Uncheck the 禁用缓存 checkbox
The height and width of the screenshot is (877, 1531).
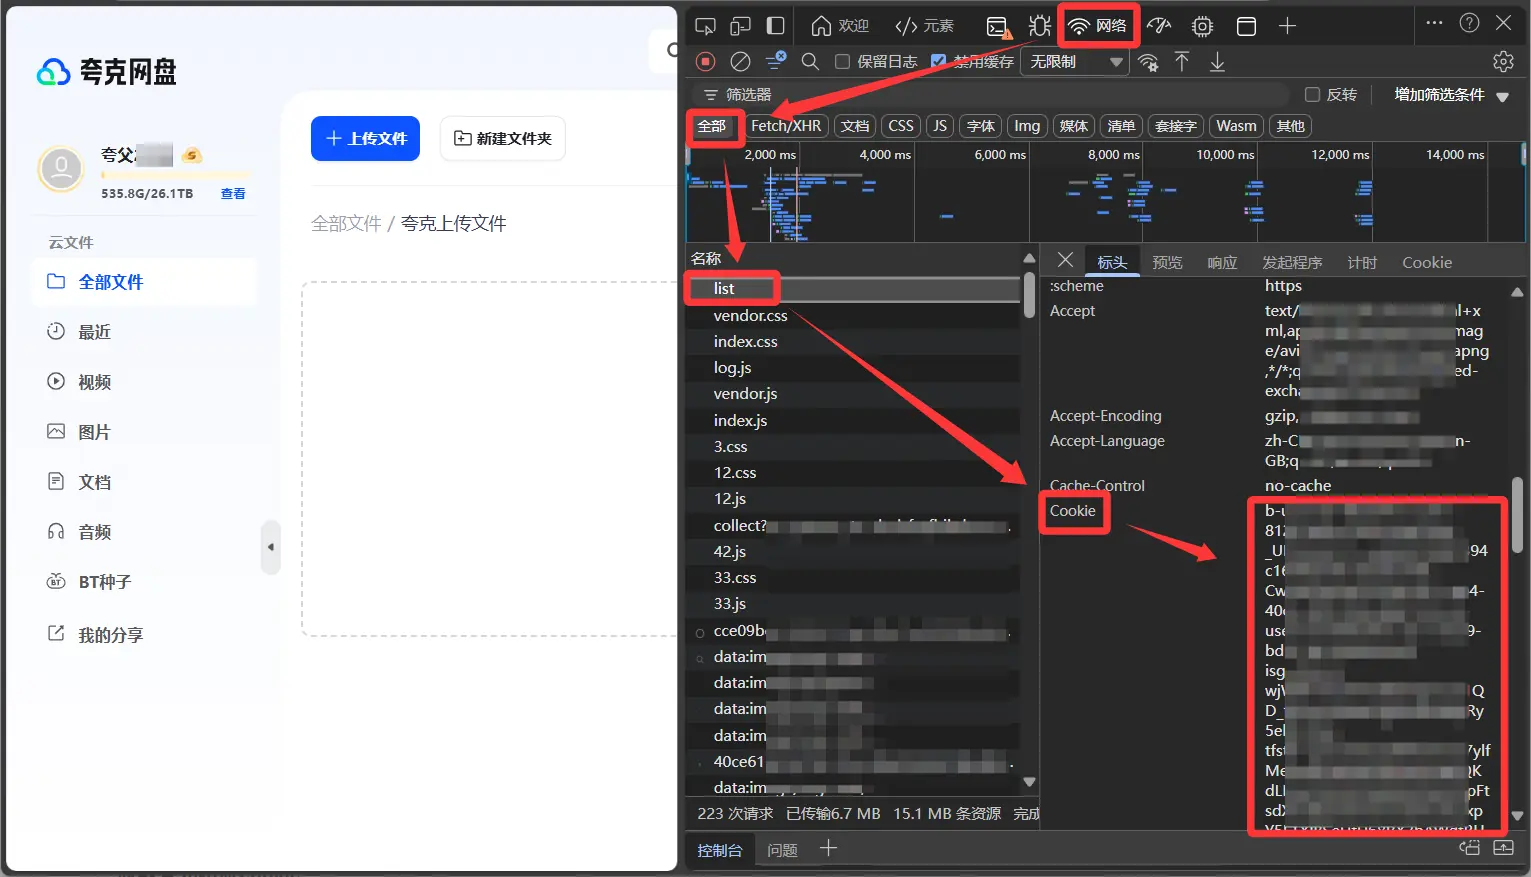point(938,62)
